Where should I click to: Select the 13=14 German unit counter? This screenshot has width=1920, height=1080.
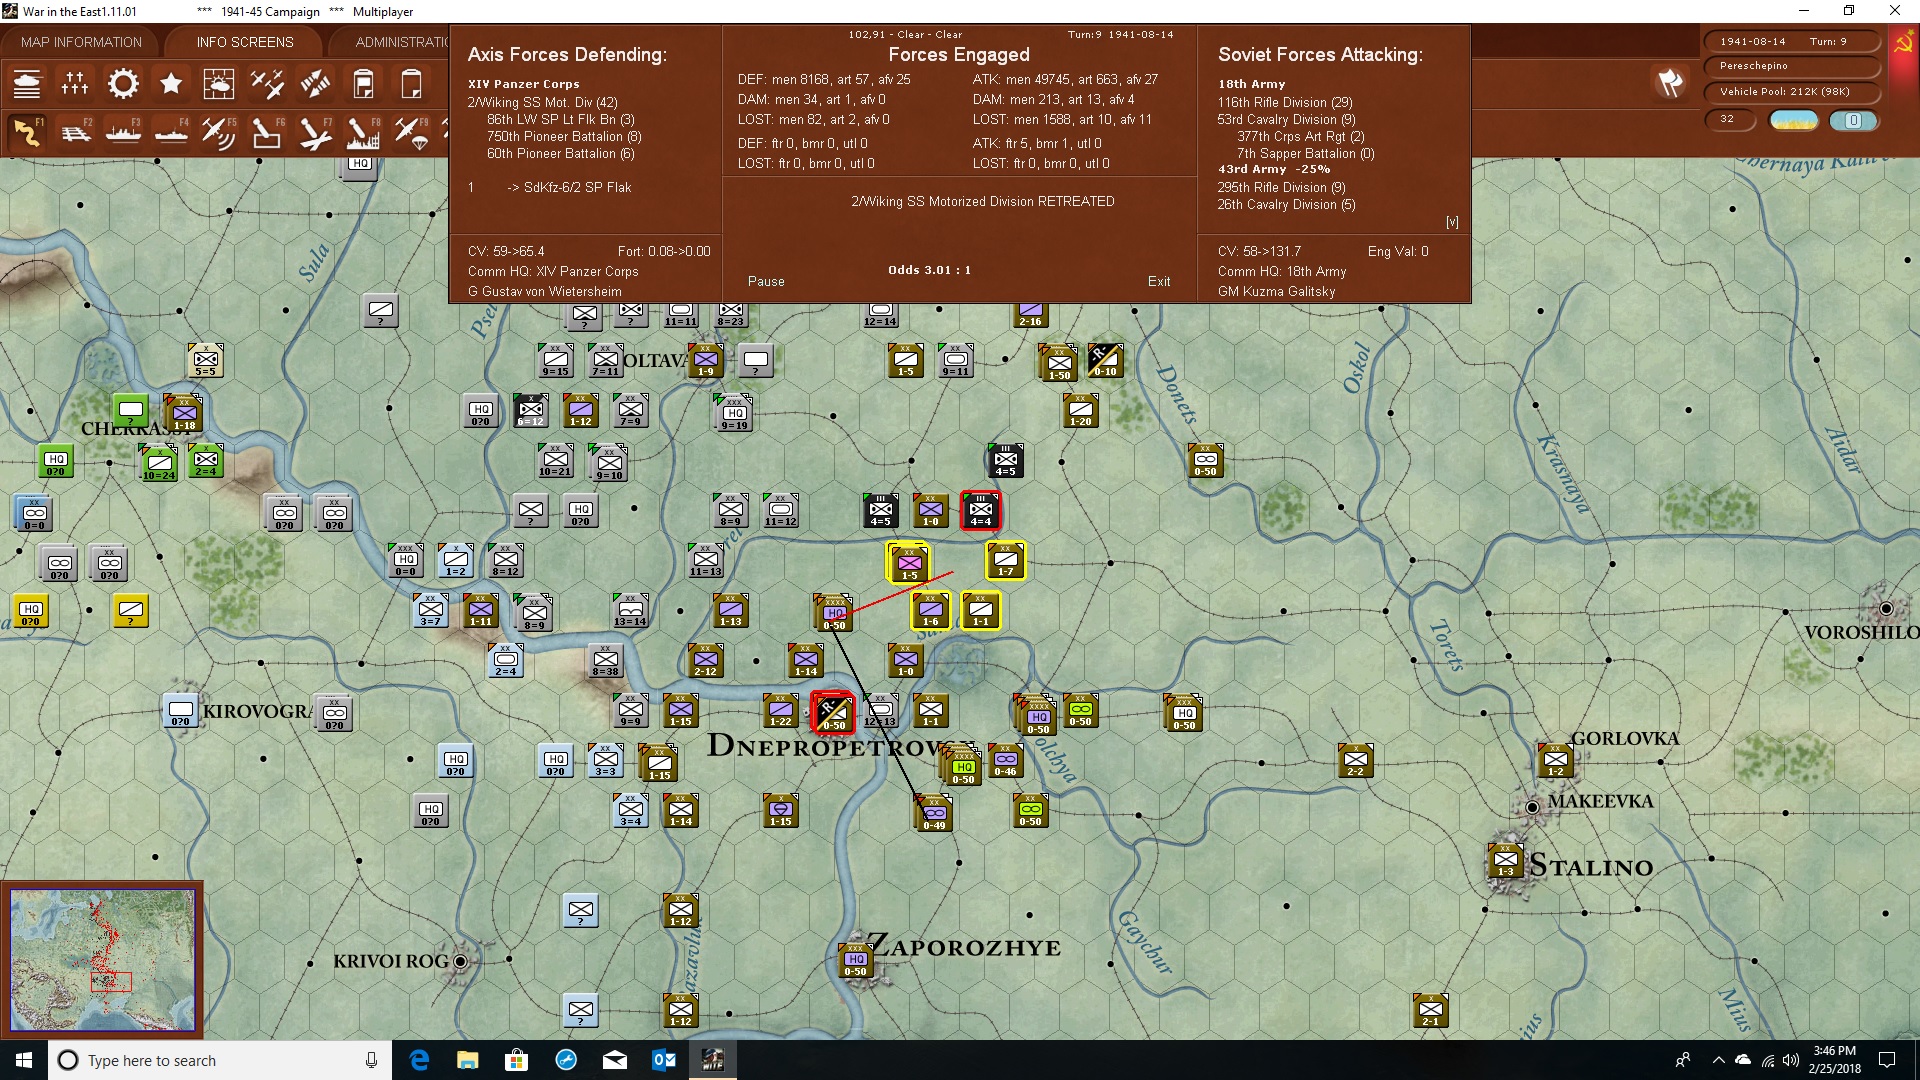point(630,610)
